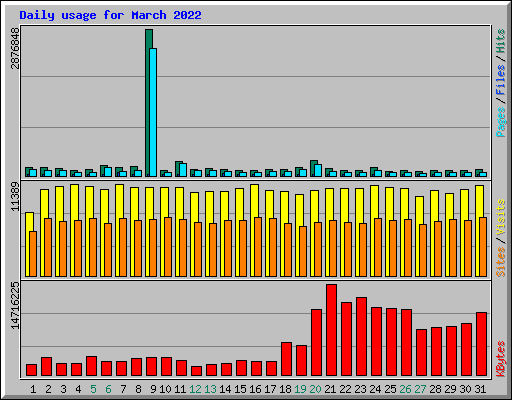Screen dimensions: 512x400
Task: Click the green weekend day label 5
Action: tap(93, 389)
